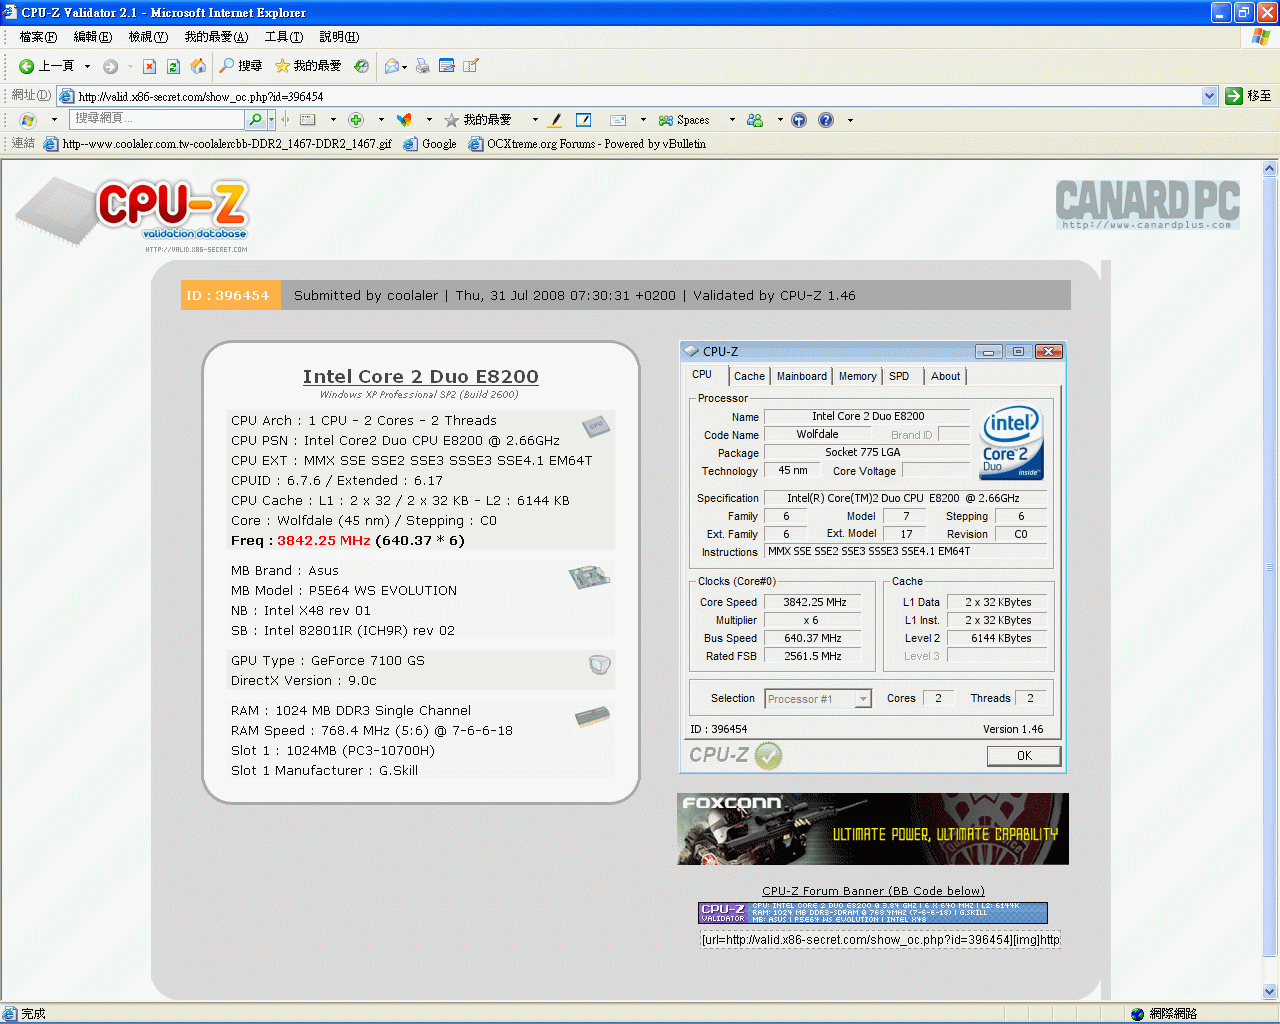Click the small CPU-Z validator forum banner image
The width and height of the screenshot is (1280, 1024).
pos(873,913)
